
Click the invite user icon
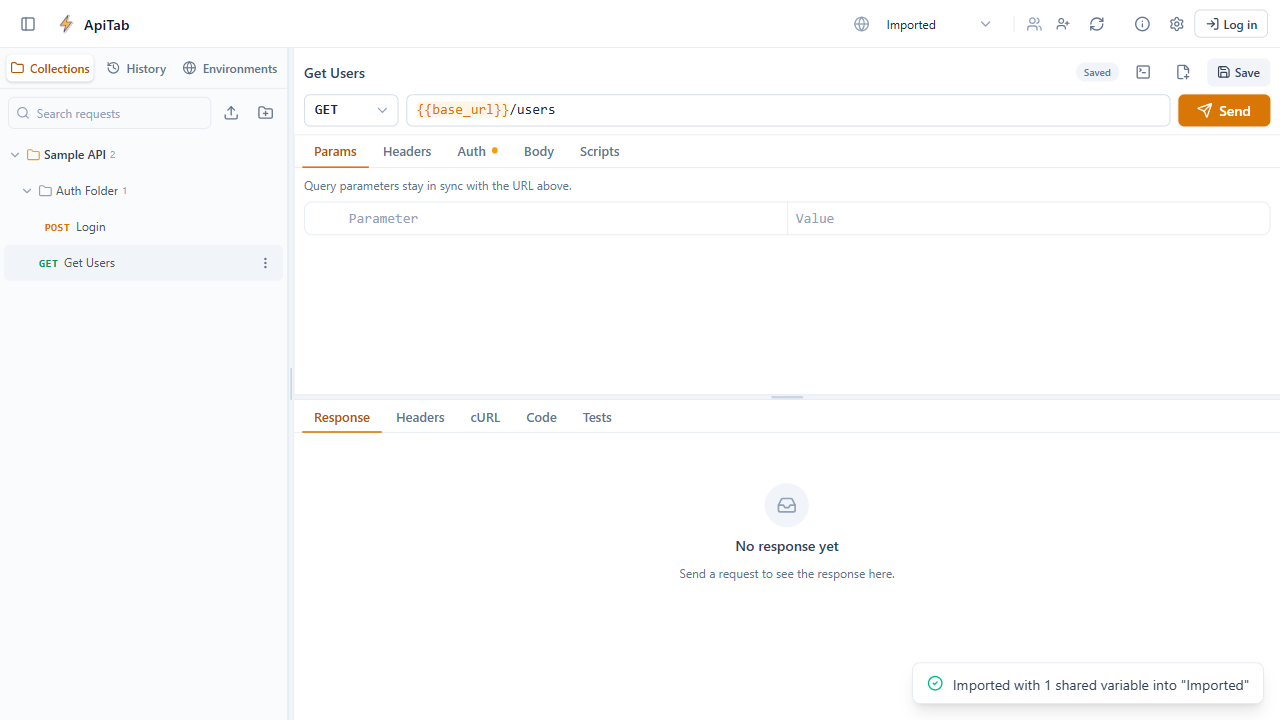[x=1063, y=24]
